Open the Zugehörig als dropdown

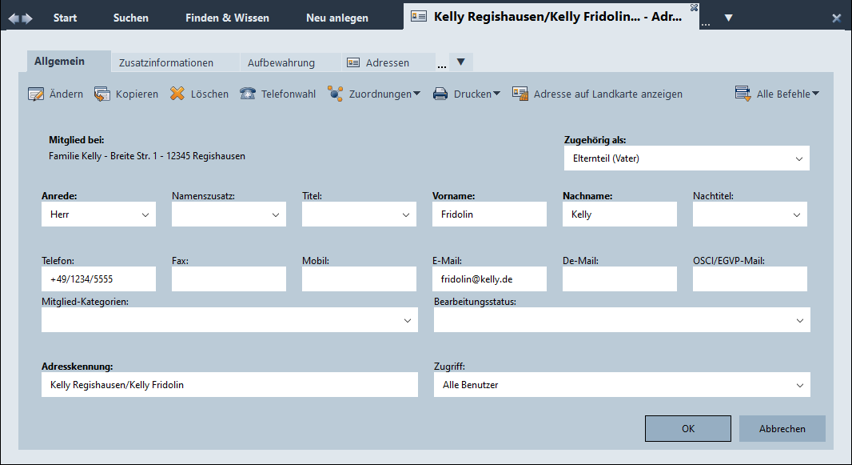click(799, 159)
